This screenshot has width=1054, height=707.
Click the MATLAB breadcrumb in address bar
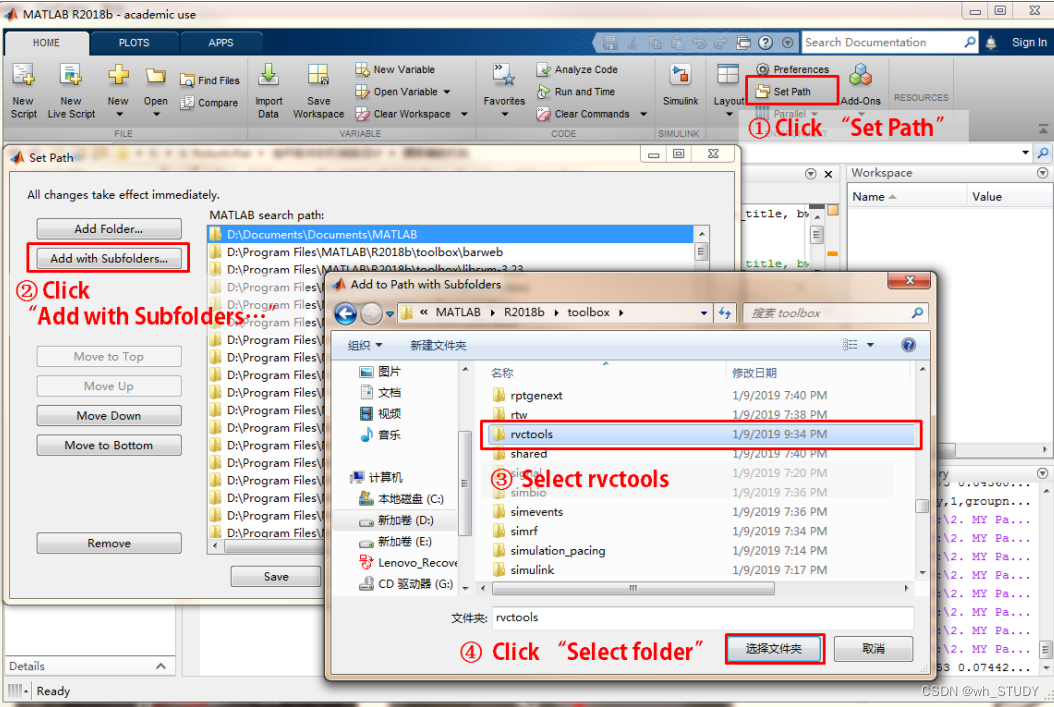click(458, 313)
